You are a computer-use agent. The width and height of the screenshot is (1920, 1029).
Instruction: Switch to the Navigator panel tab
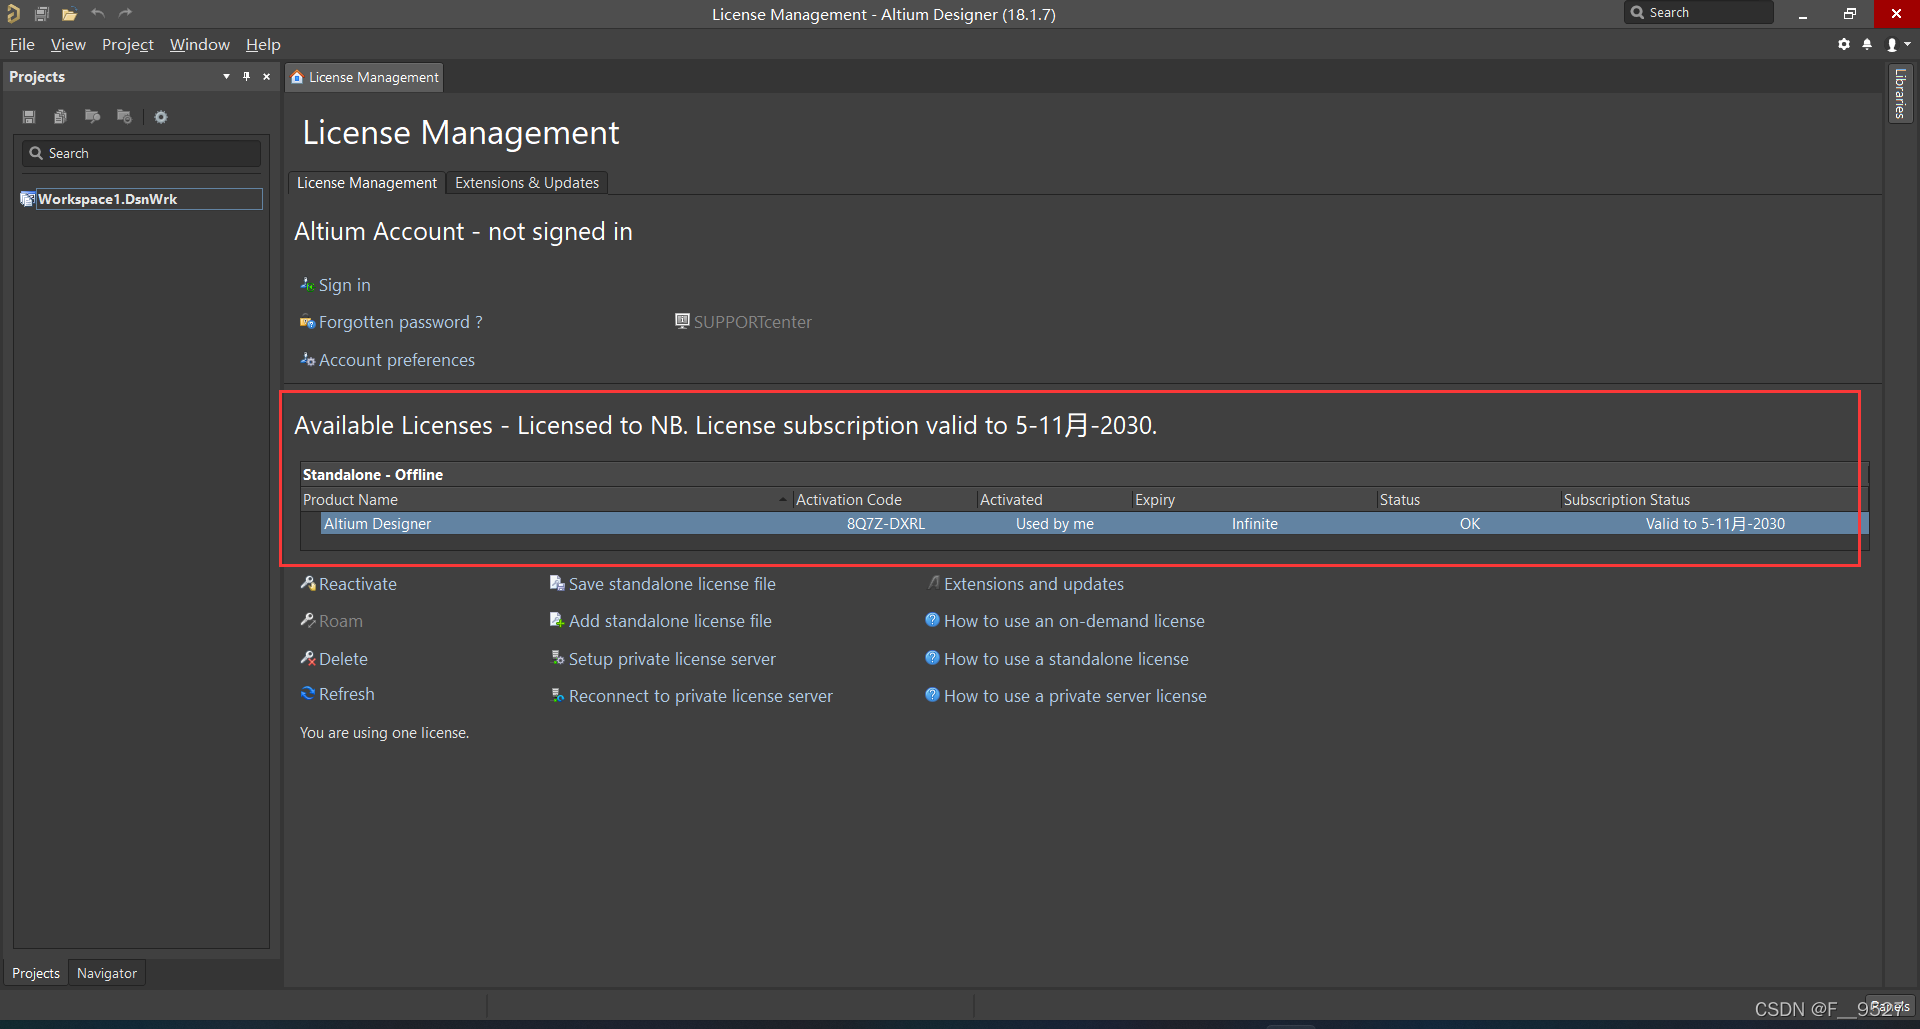tap(107, 973)
